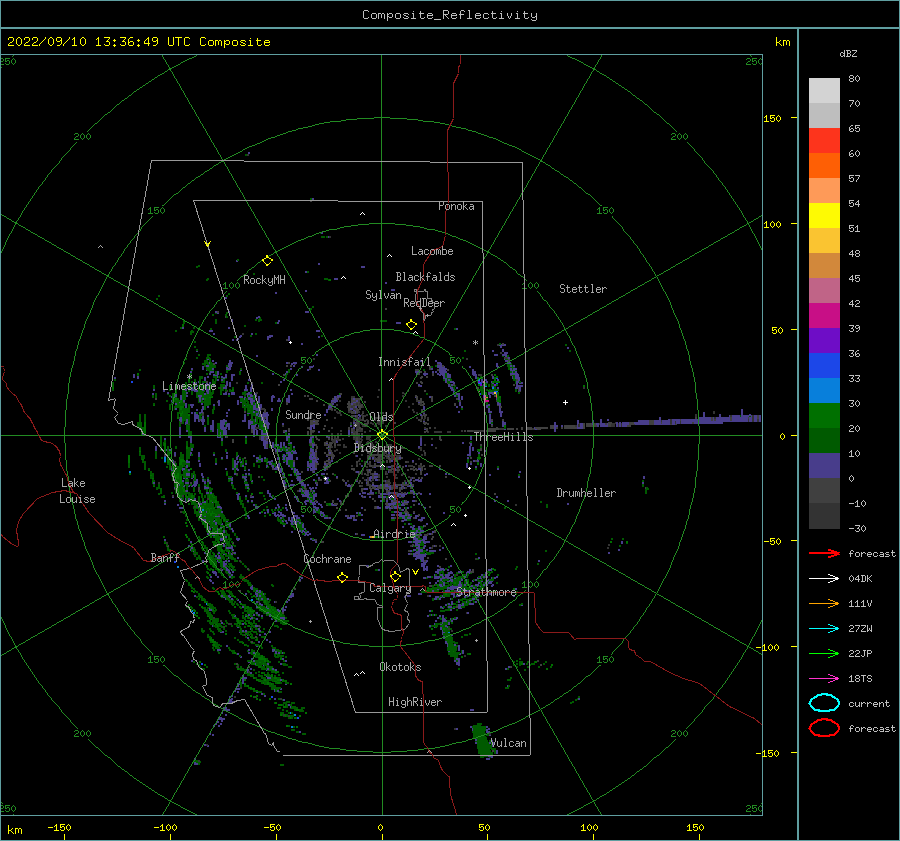Click the Sylvan label on the map
This screenshot has height=841, width=900.
coord(383,295)
